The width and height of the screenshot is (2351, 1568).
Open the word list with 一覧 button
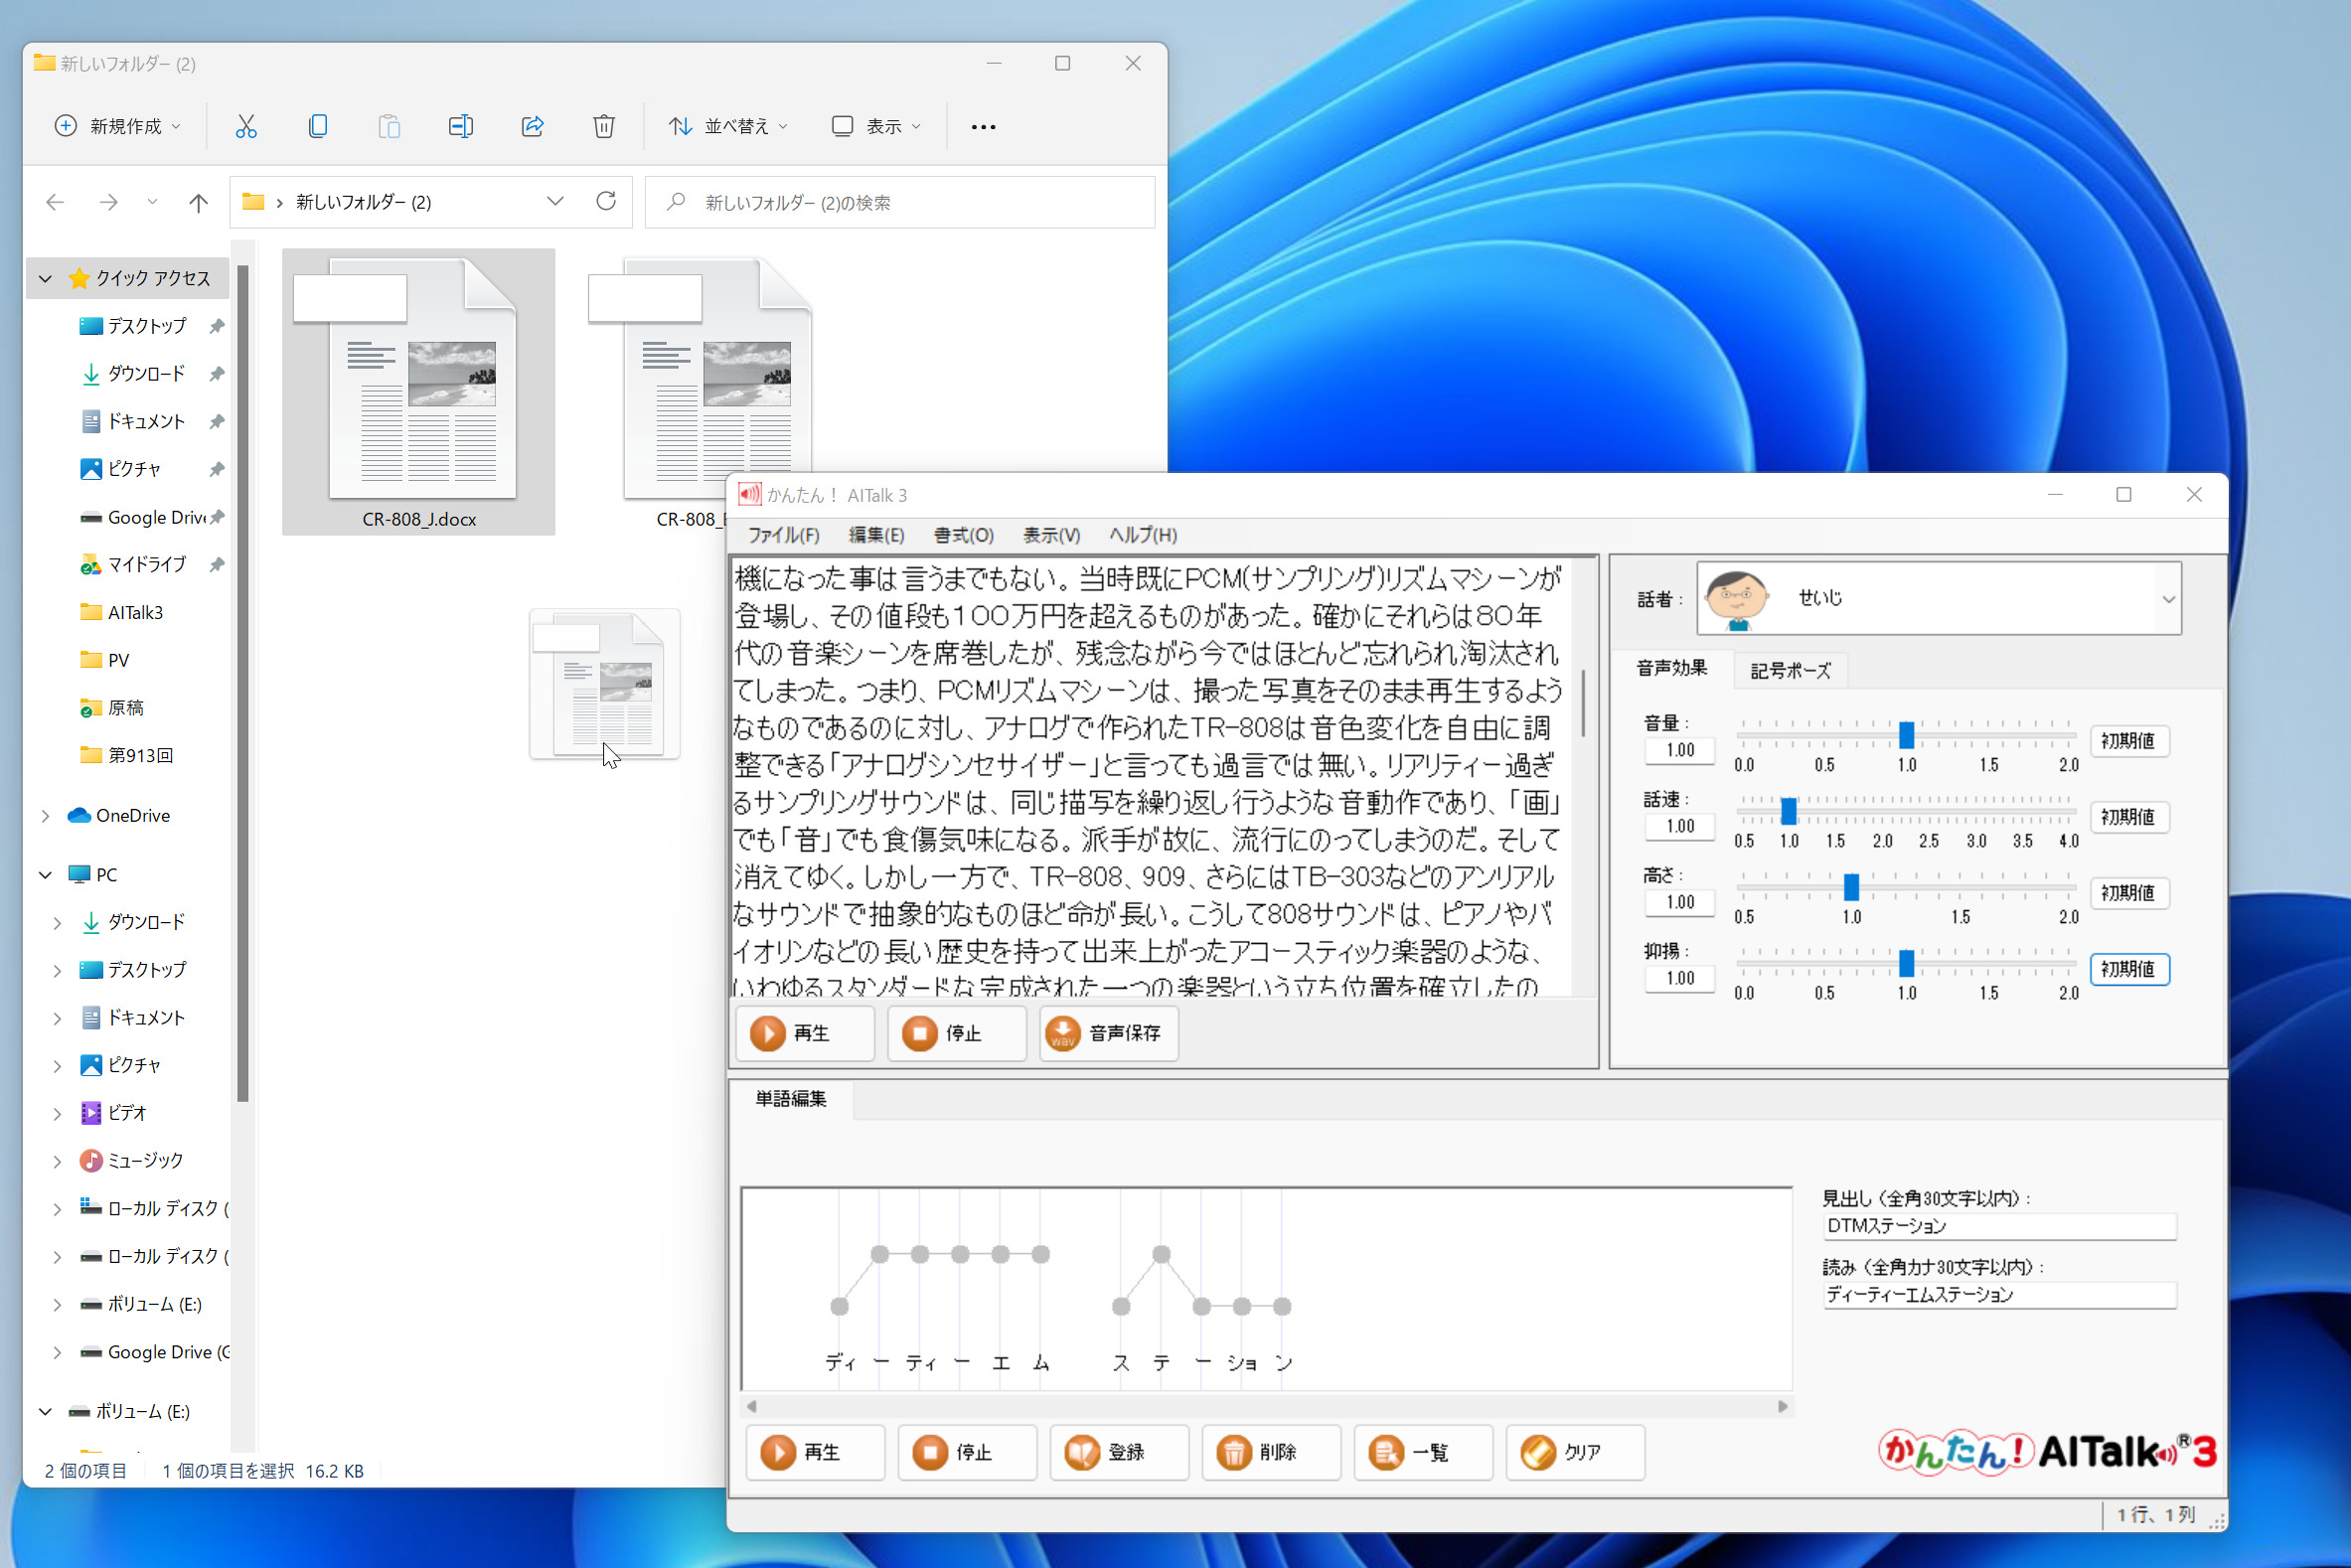[1423, 1452]
